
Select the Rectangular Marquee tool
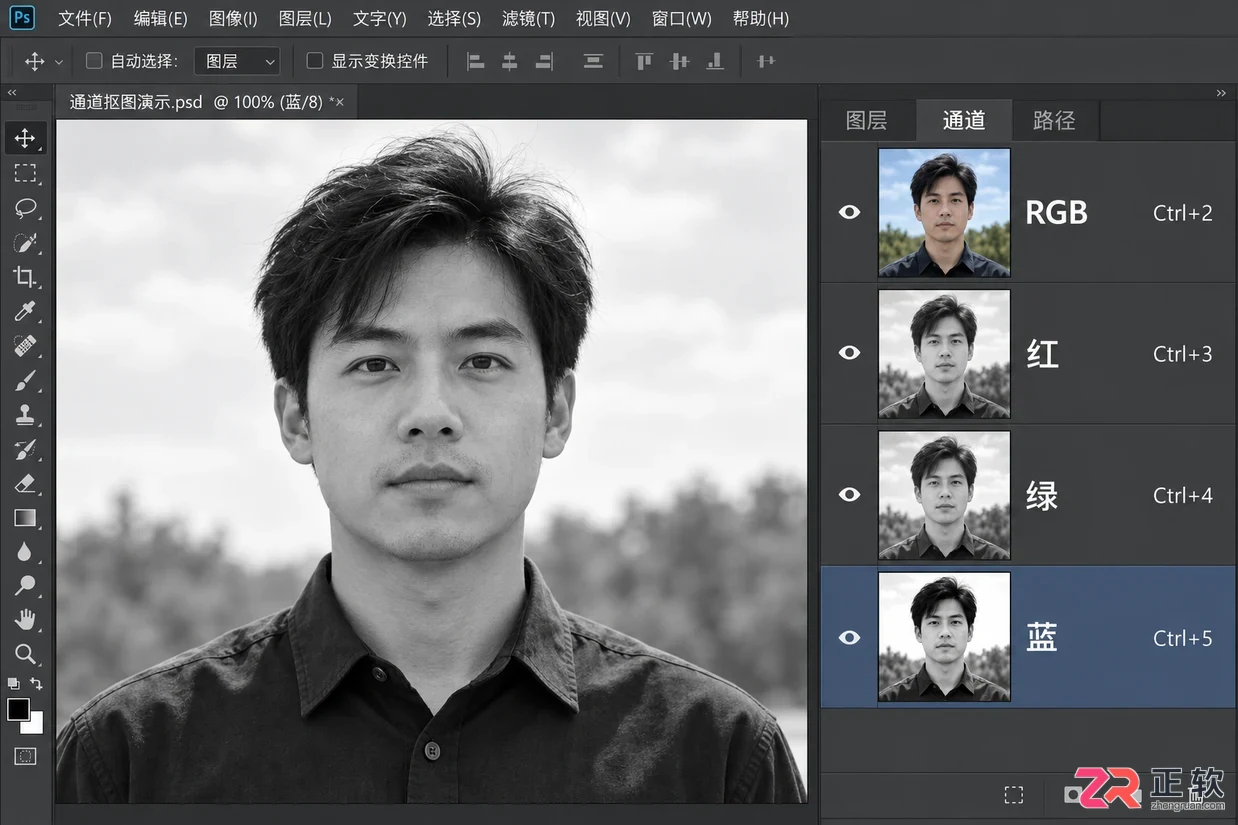pos(26,173)
